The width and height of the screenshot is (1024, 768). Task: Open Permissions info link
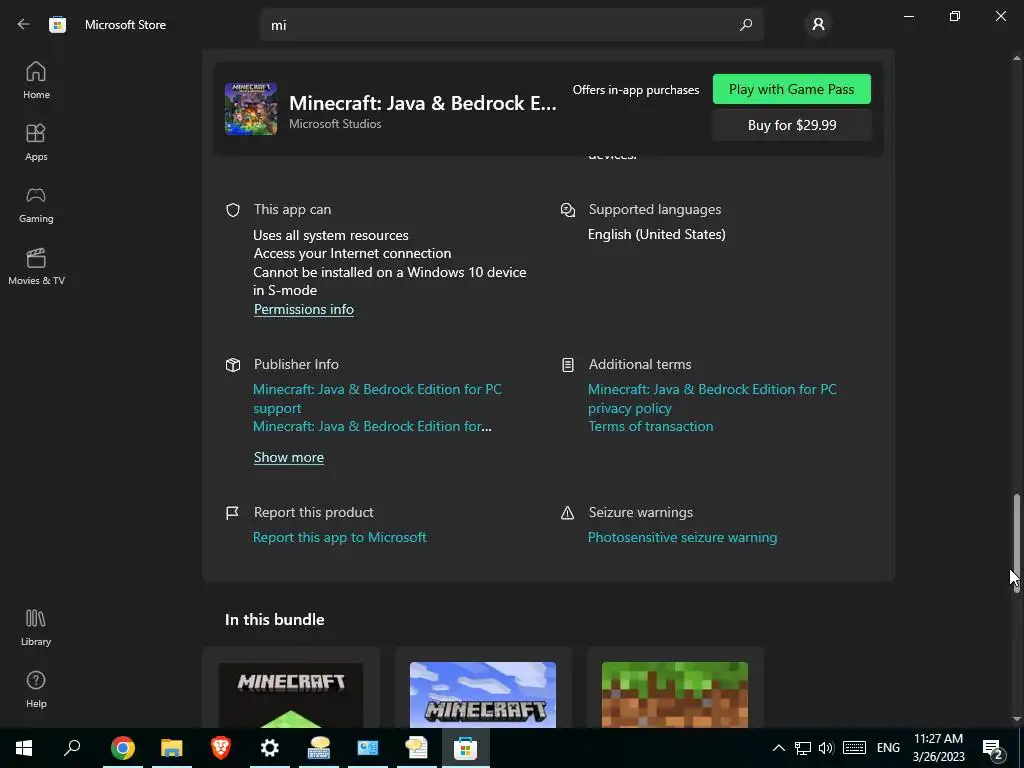(304, 310)
